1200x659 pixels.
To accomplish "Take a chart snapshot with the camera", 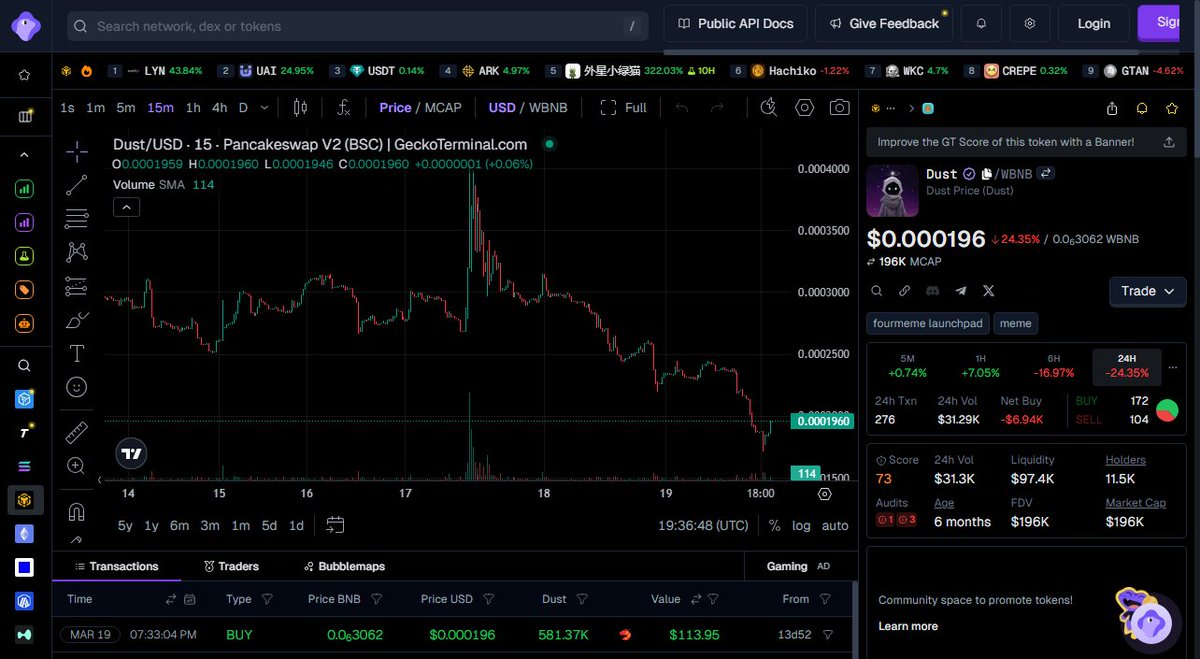I will (840, 107).
